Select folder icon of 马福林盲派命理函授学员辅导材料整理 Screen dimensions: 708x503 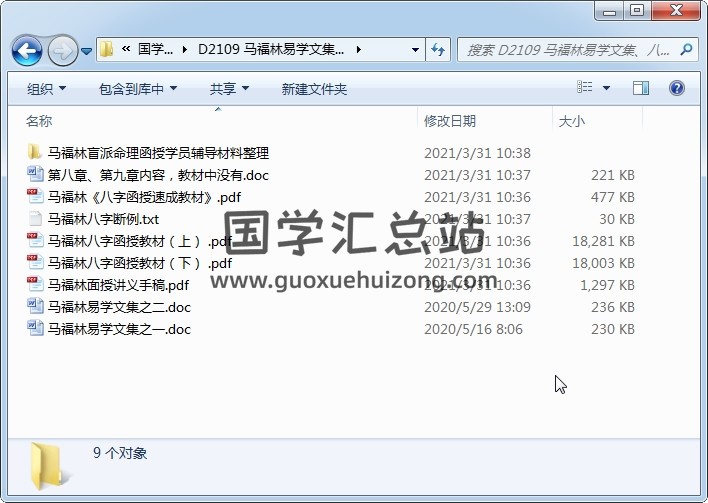click(x=34, y=152)
